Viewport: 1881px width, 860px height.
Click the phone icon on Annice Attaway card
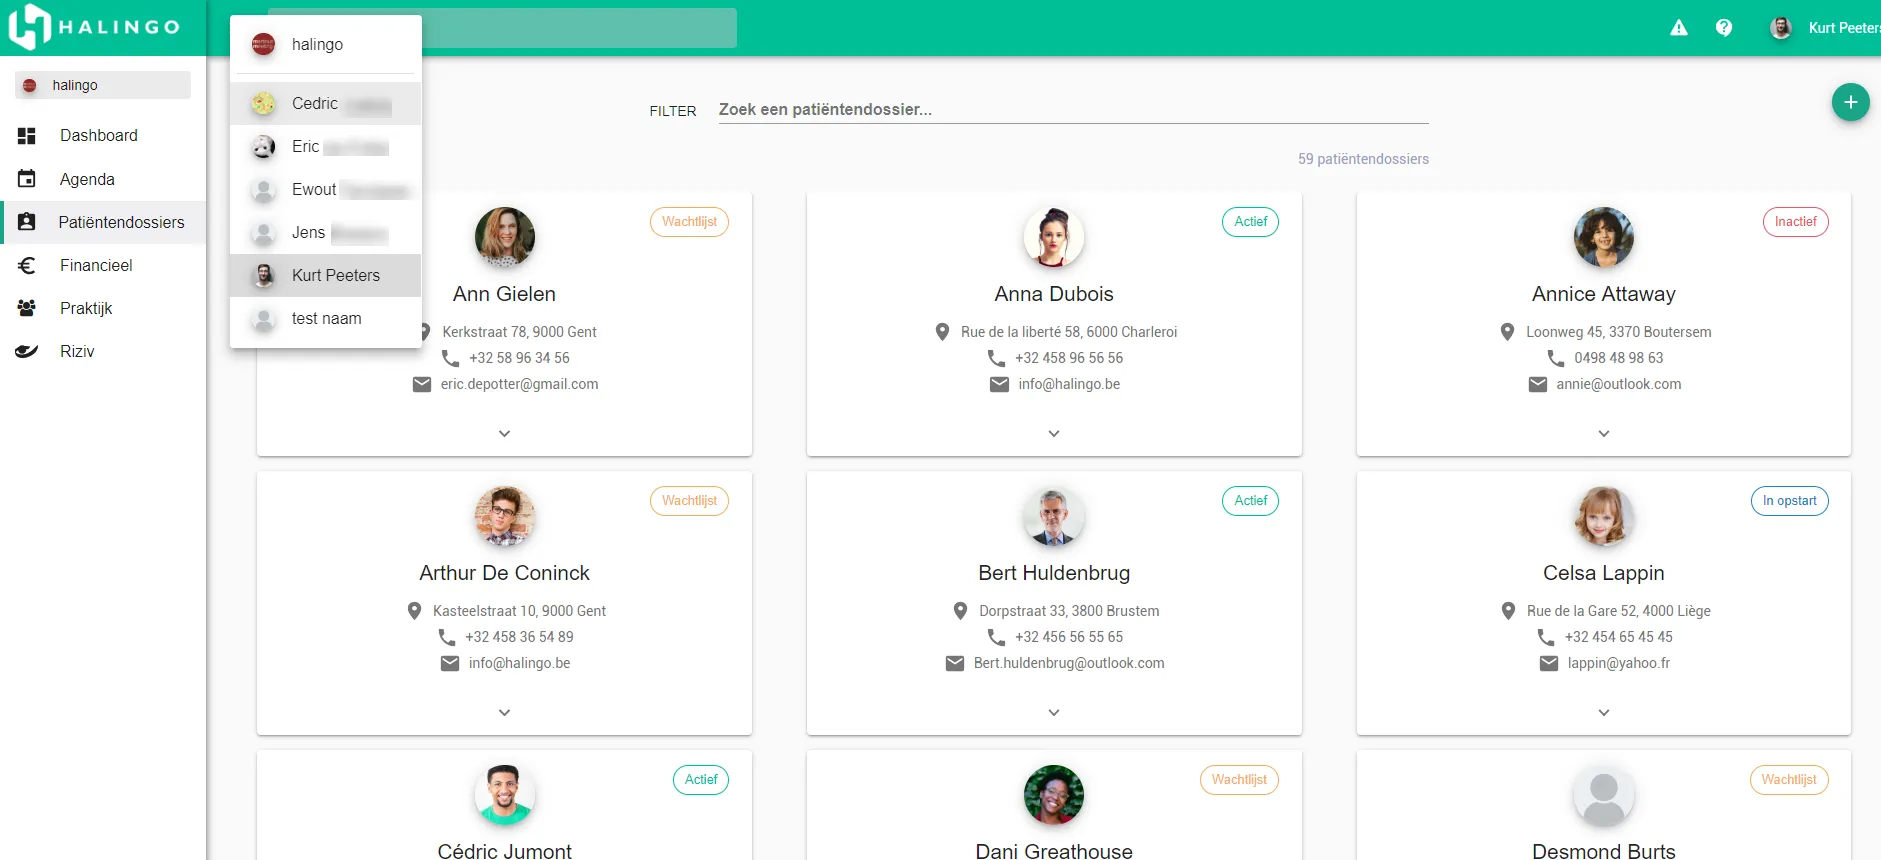1556,358
